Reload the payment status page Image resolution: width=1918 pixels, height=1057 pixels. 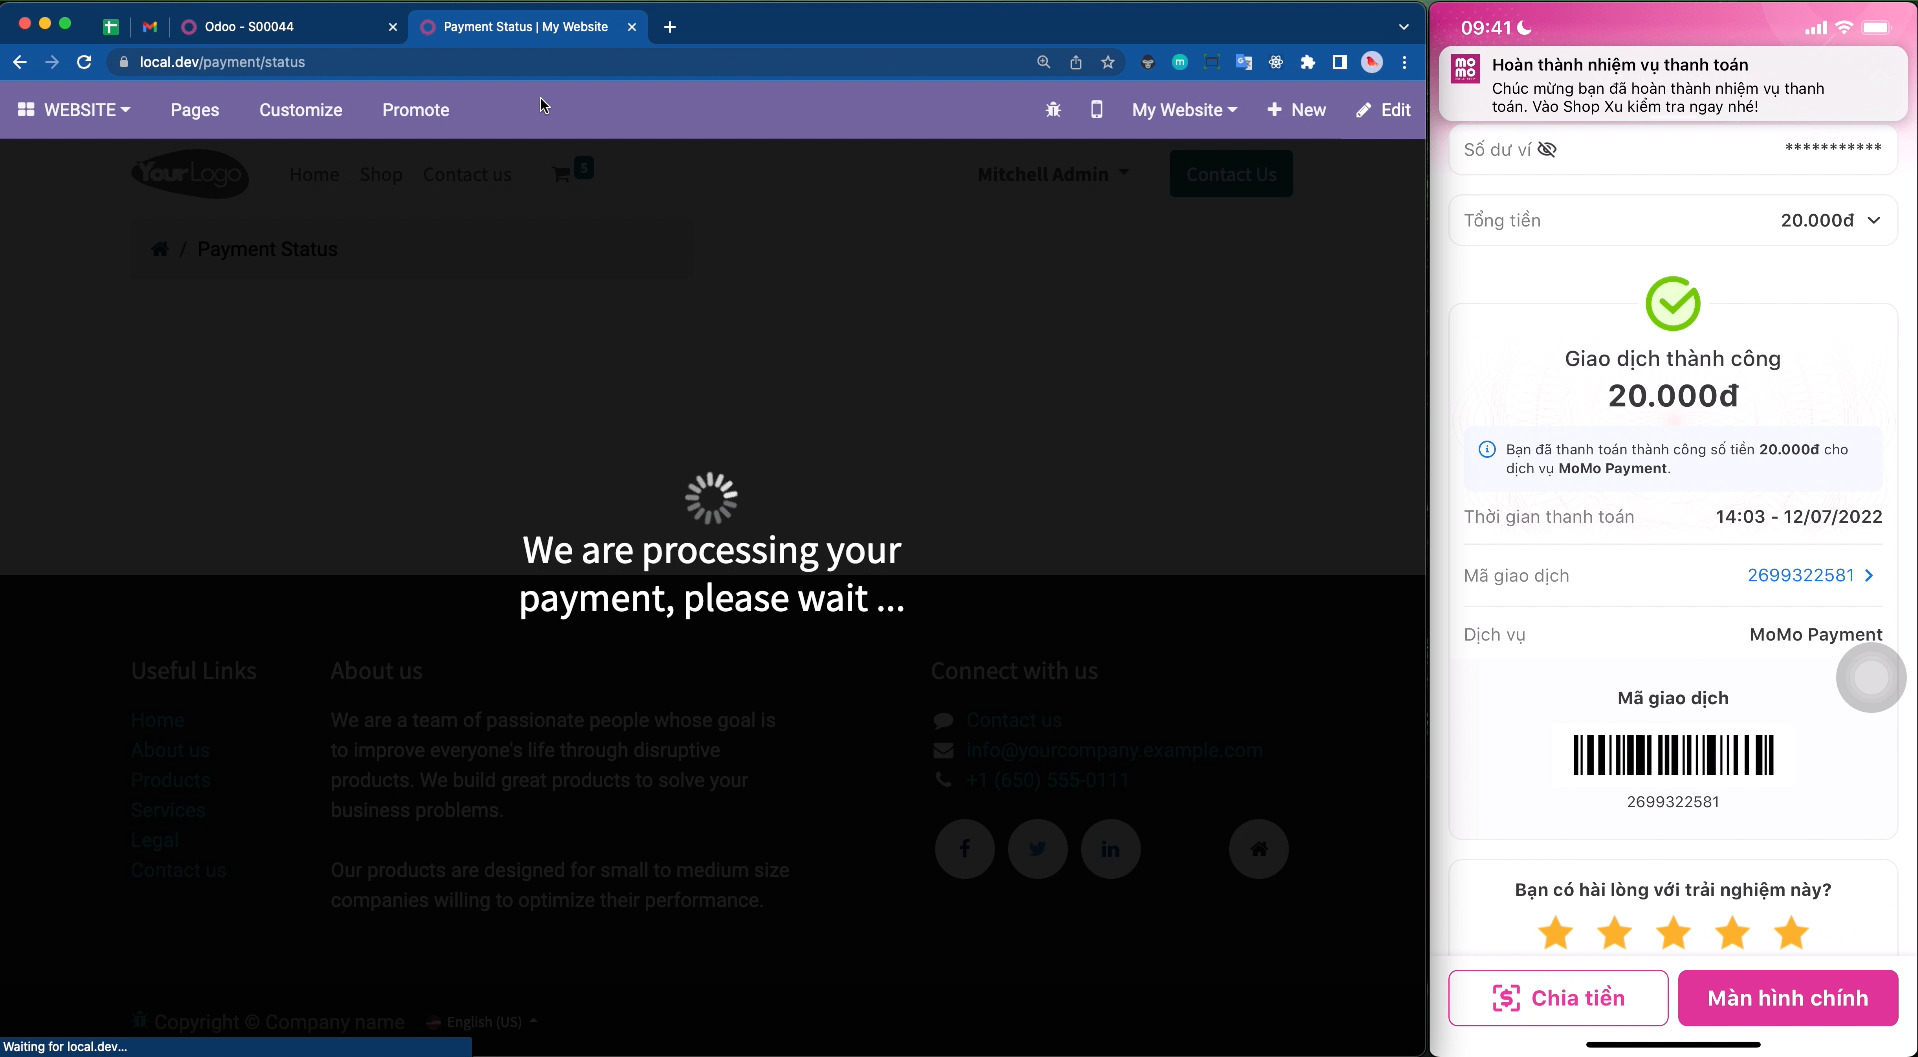coord(84,62)
